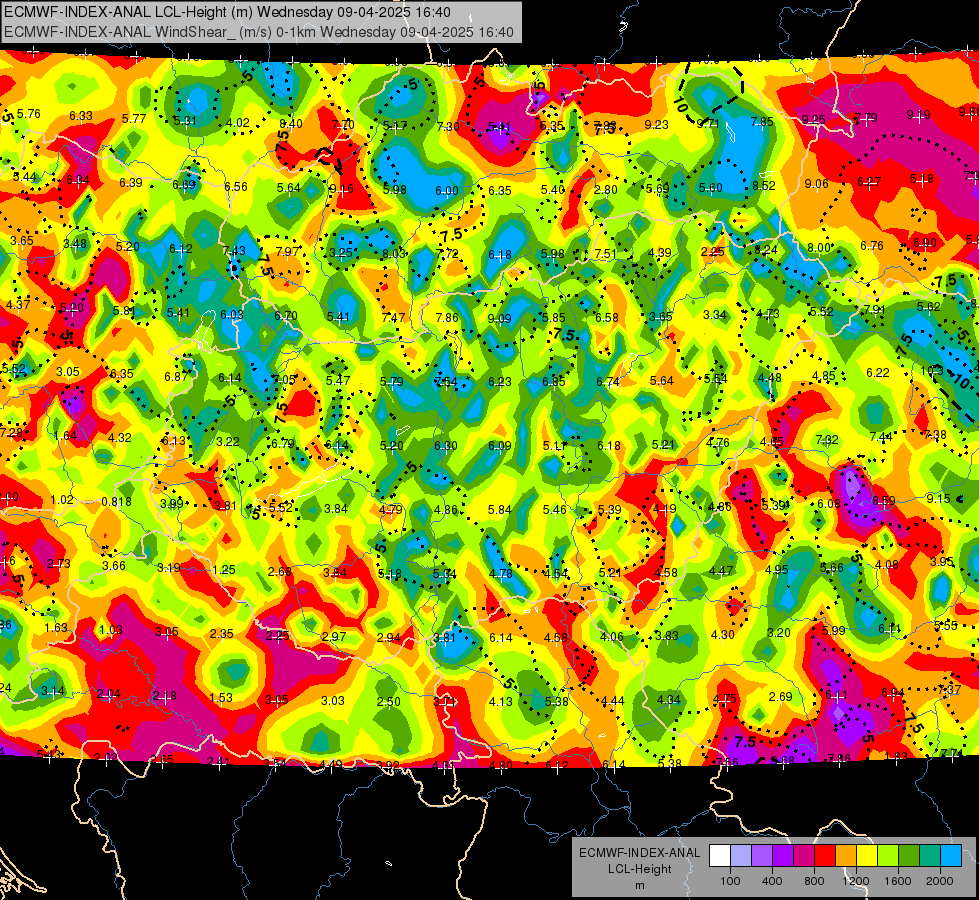Click the wind shear value 4.30
The image size is (979, 900).
click(x=722, y=634)
